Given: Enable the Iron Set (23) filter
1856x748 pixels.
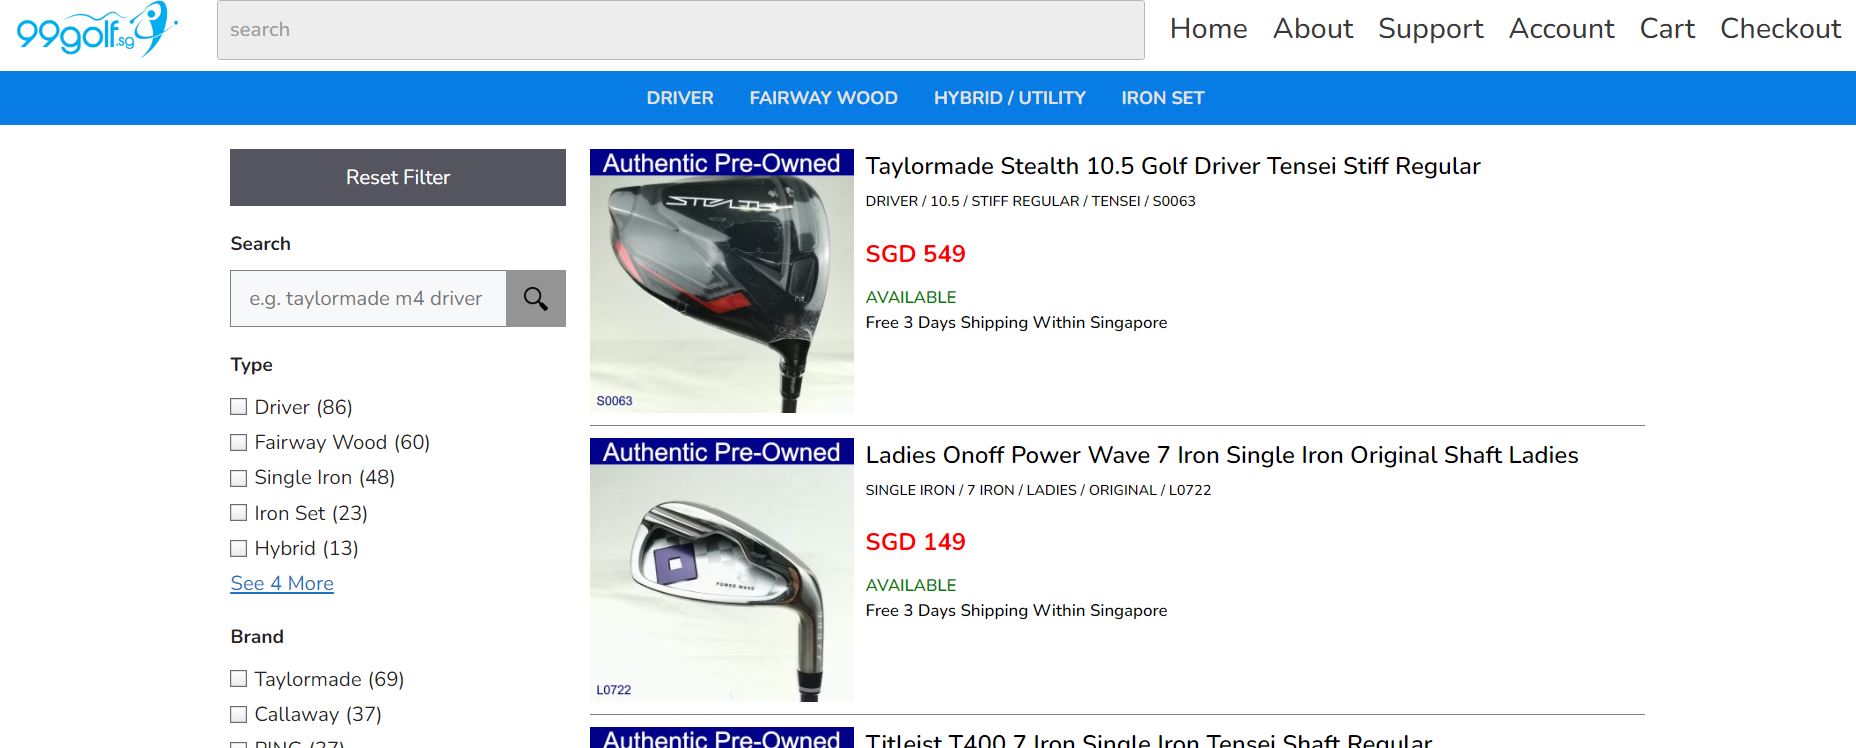Looking at the screenshot, I should pyautogui.click(x=238, y=513).
